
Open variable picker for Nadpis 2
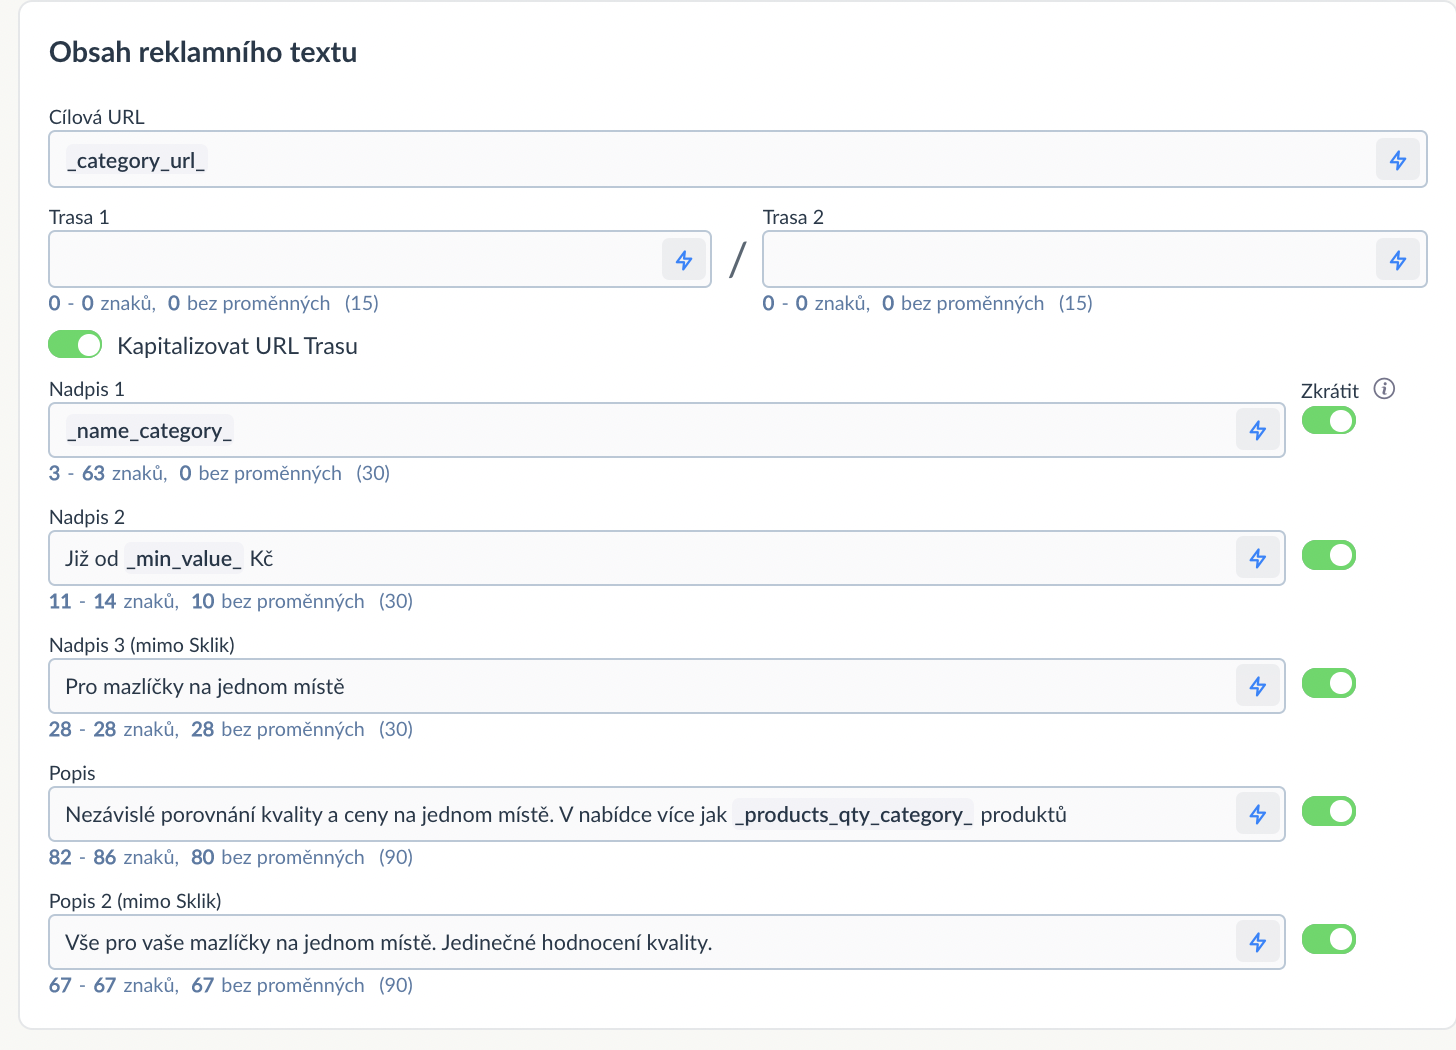coord(1258,558)
